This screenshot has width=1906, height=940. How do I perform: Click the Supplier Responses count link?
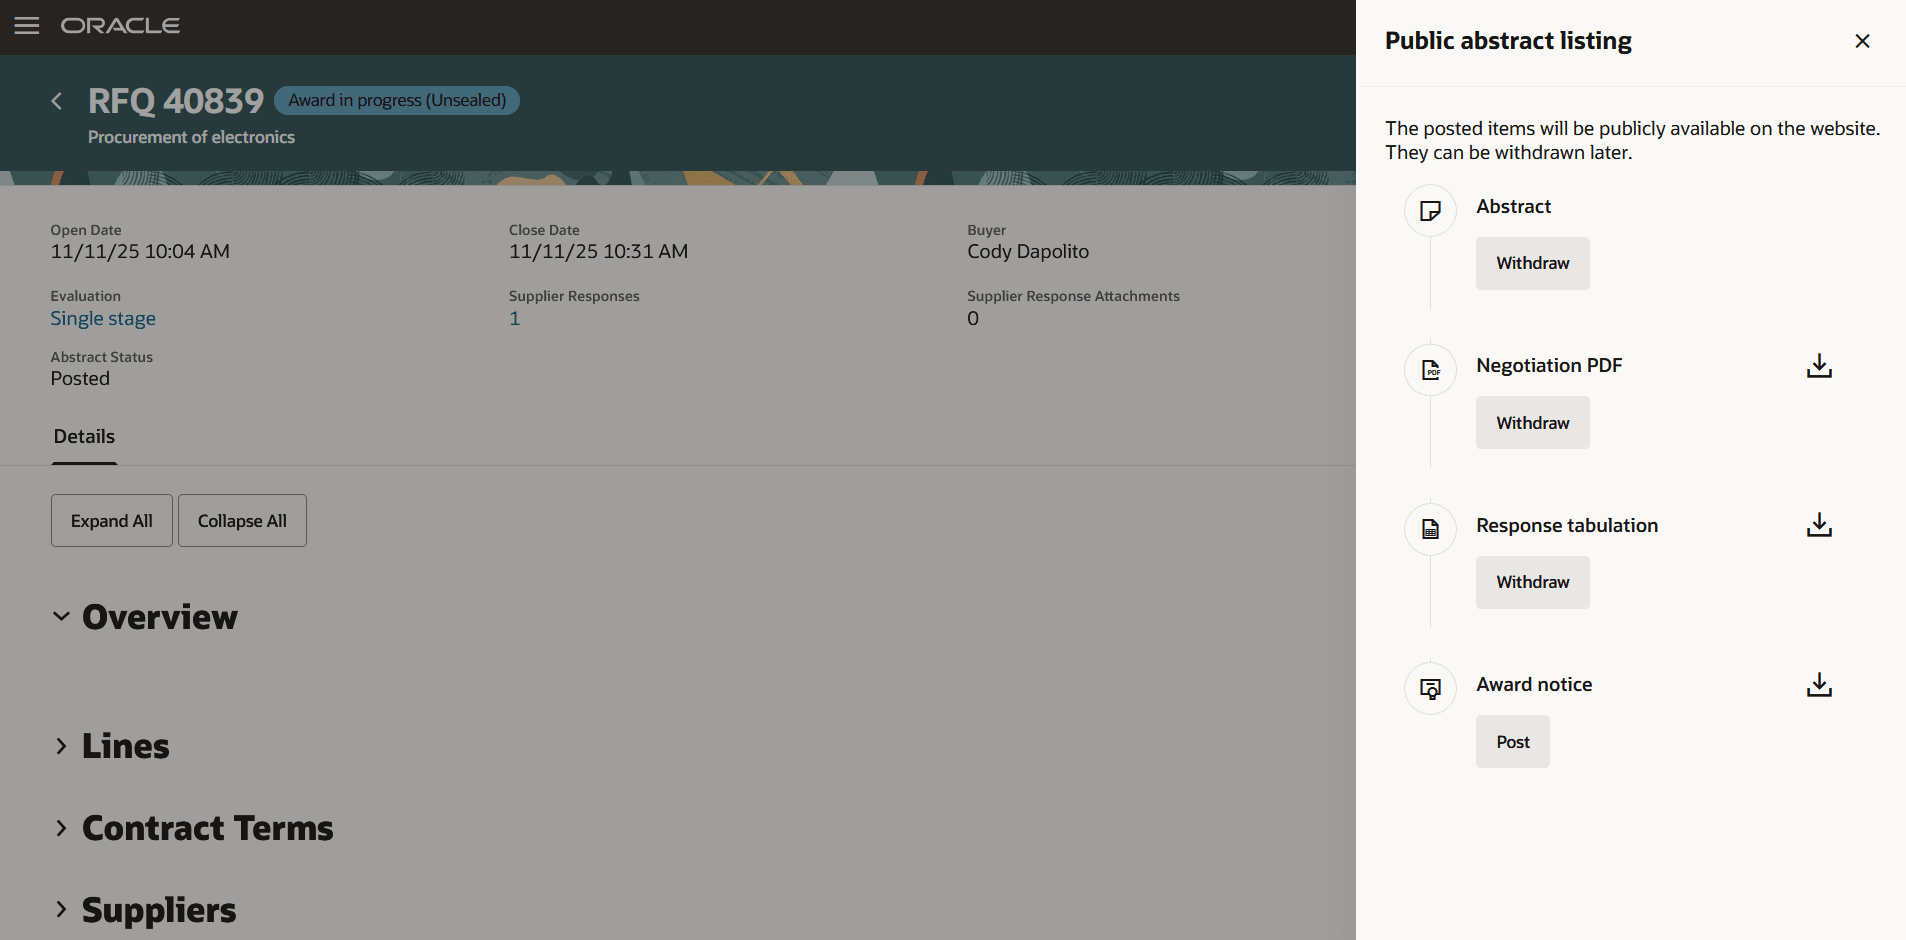coord(514,318)
